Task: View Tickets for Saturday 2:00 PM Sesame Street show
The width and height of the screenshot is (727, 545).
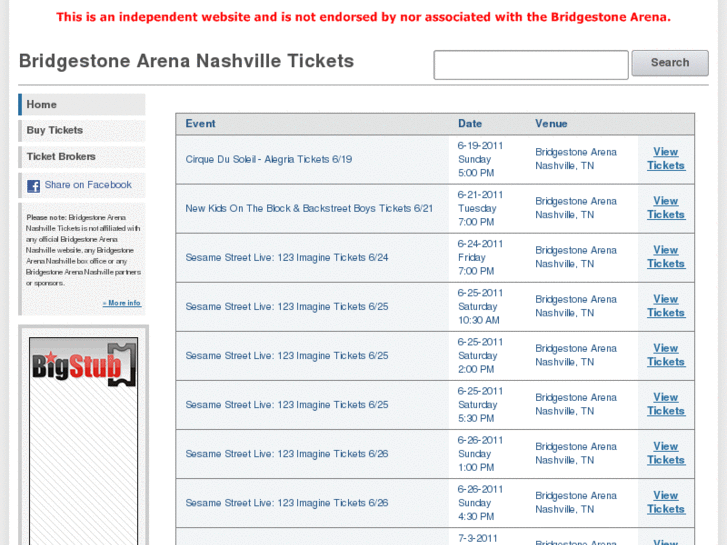Action: coord(666,355)
